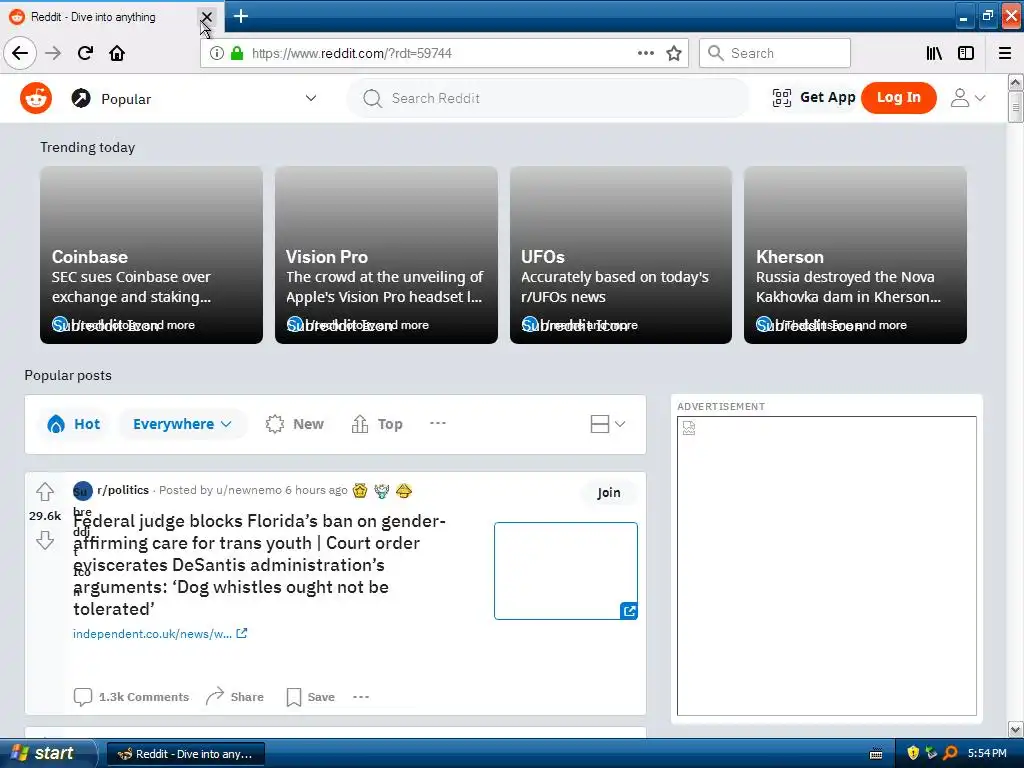This screenshot has width=1024, height=768.
Task: Click the 5:54 PM system clock
Action: coord(987,753)
